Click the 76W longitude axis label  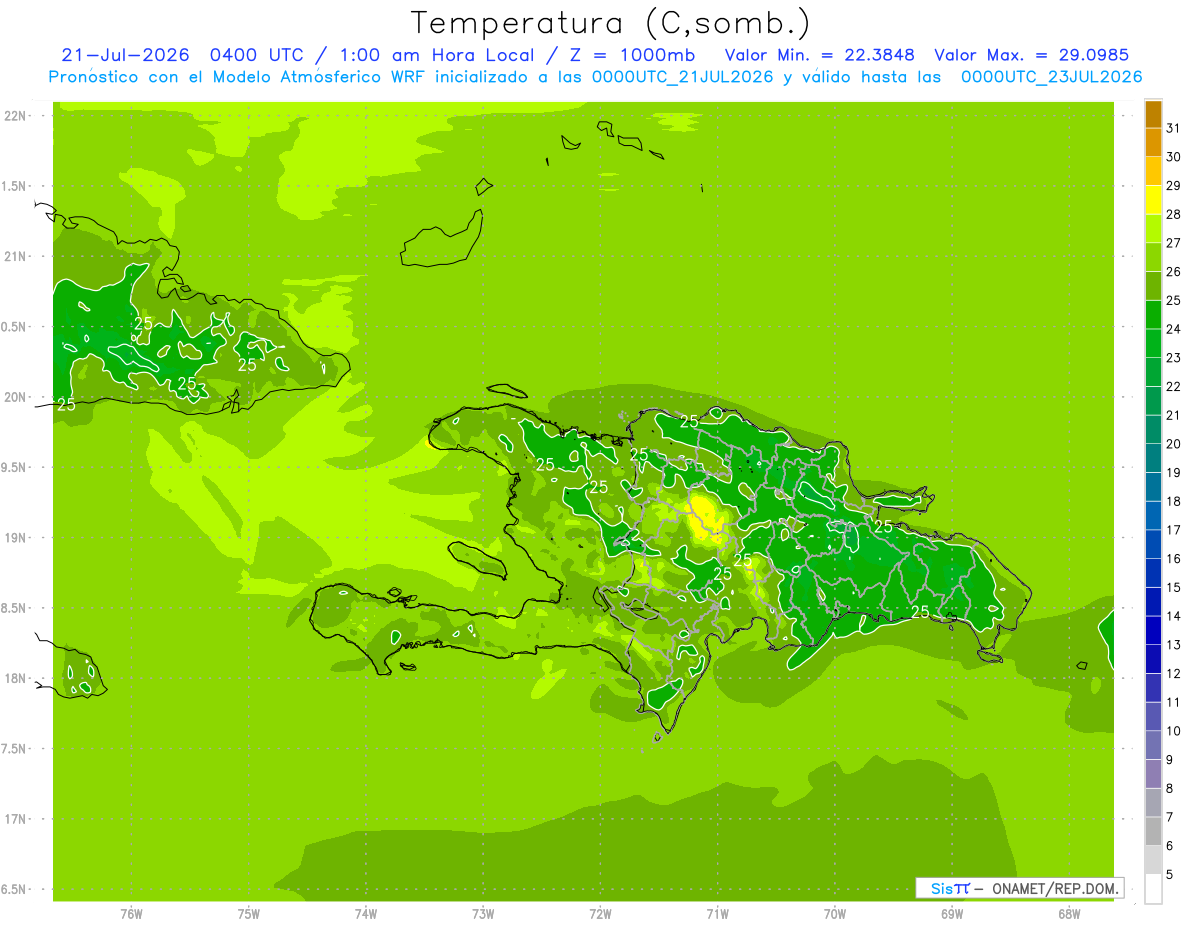(x=131, y=914)
